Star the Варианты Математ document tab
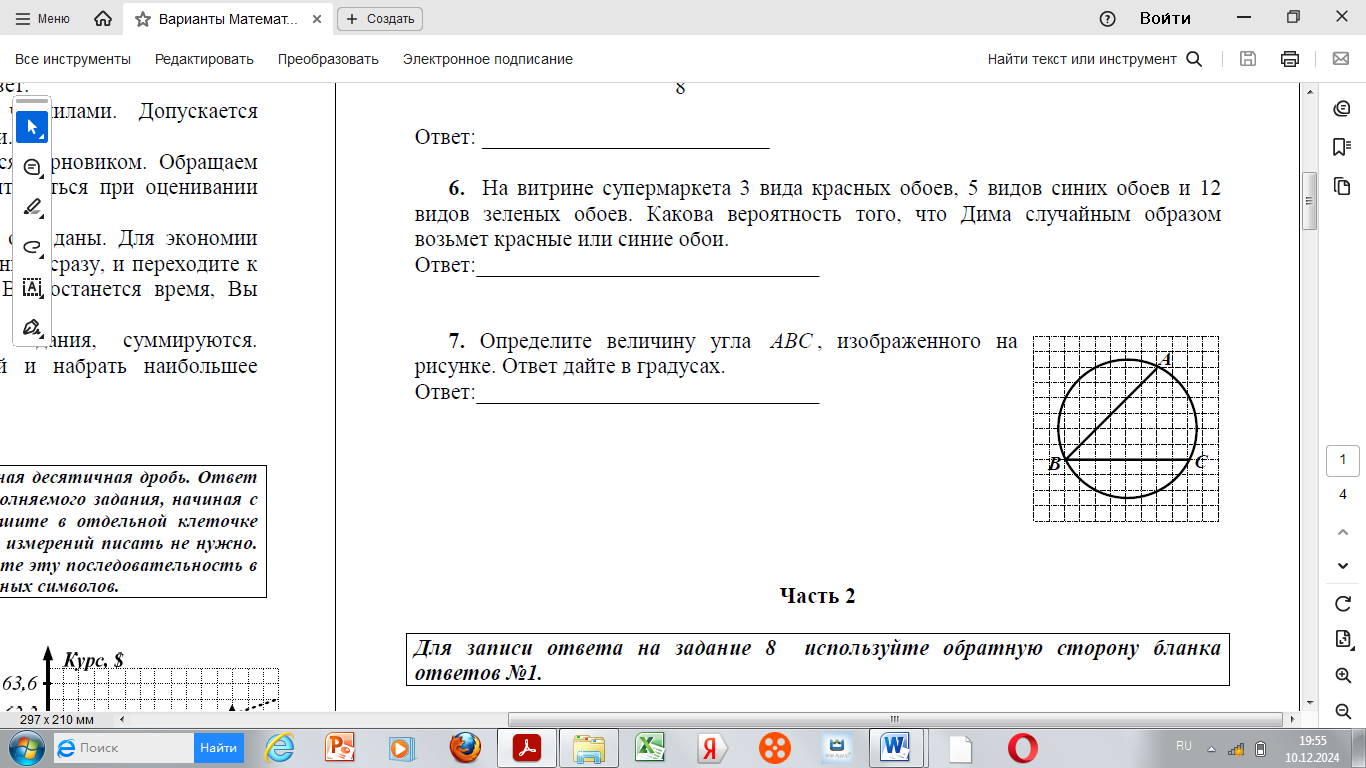 (x=143, y=18)
